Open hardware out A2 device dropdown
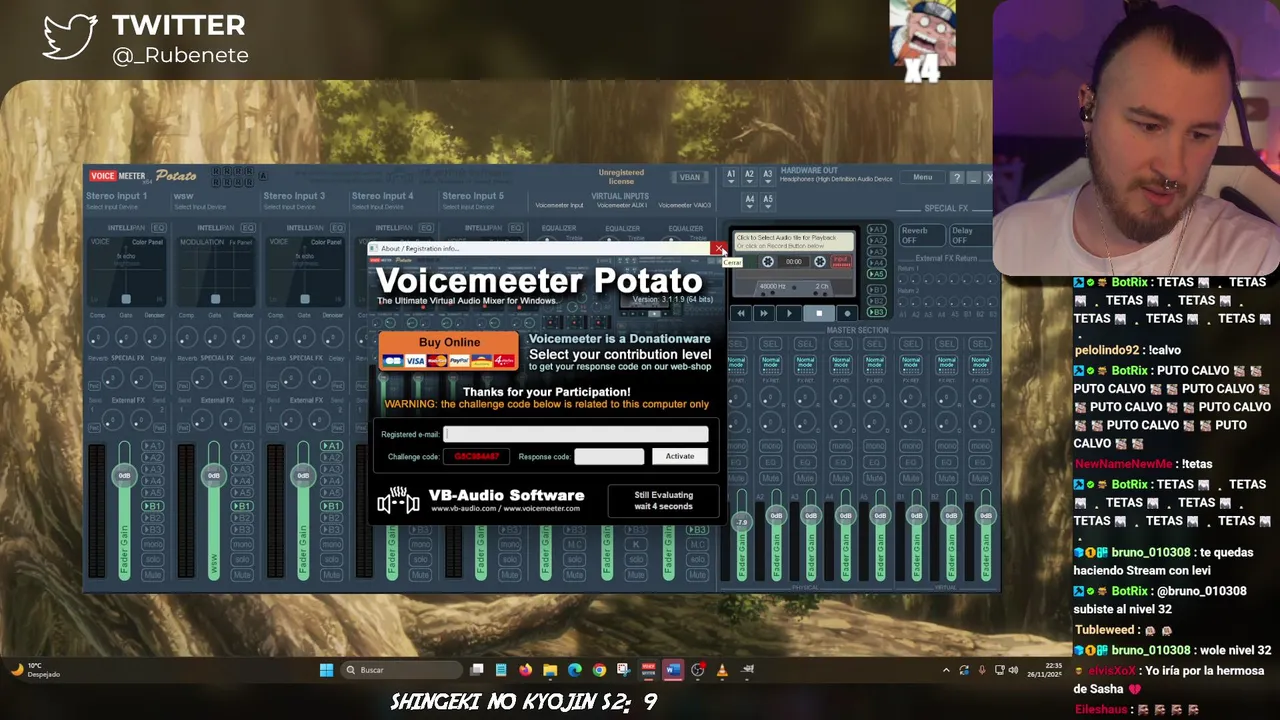 749,176
